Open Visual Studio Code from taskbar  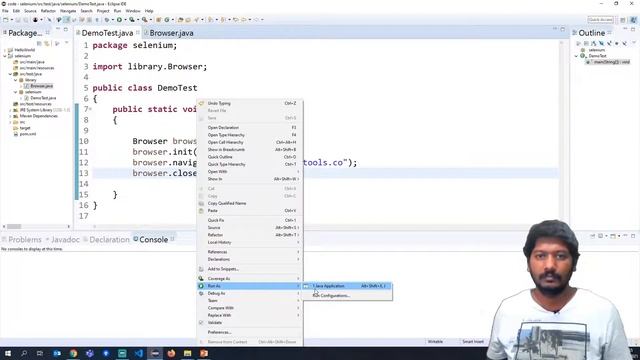138,353
